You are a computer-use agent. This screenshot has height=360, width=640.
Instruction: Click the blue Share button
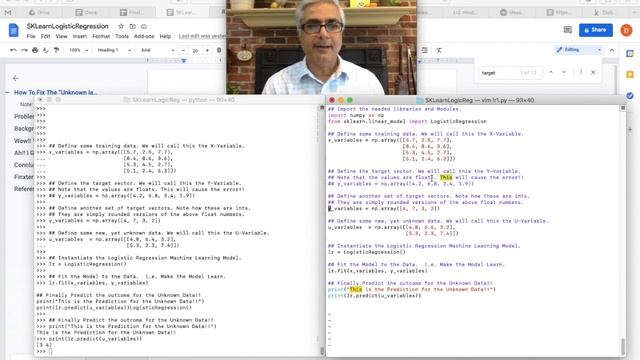pyautogui.click(x=596, y=30)
